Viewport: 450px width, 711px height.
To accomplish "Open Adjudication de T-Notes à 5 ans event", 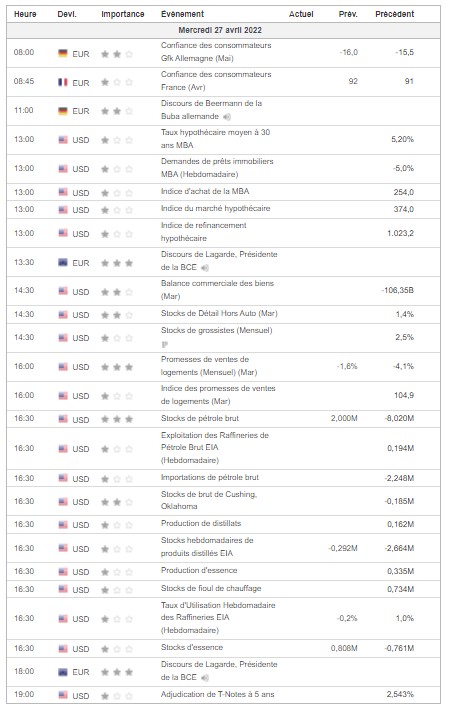I will (217, 694).
